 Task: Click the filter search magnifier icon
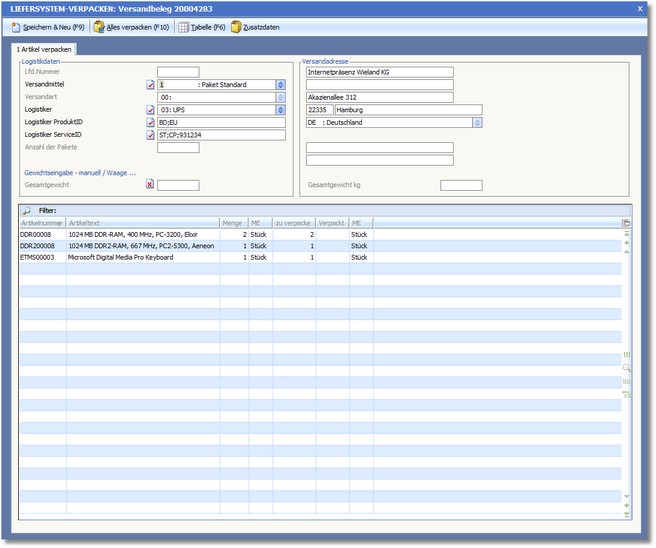tap(27, 211)
